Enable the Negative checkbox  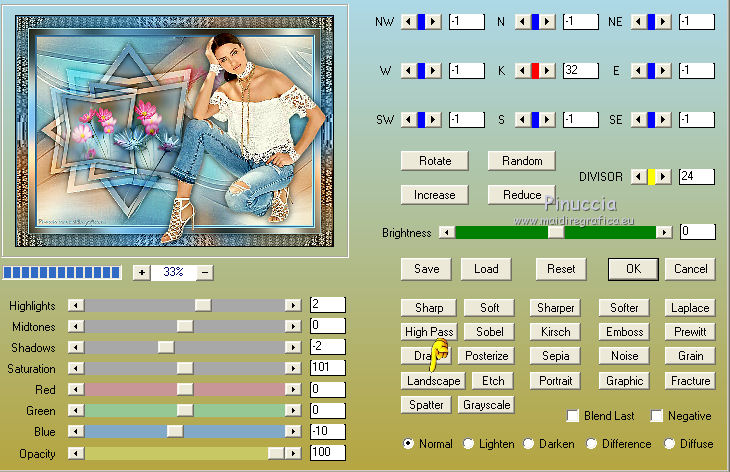tap(656, 416)
